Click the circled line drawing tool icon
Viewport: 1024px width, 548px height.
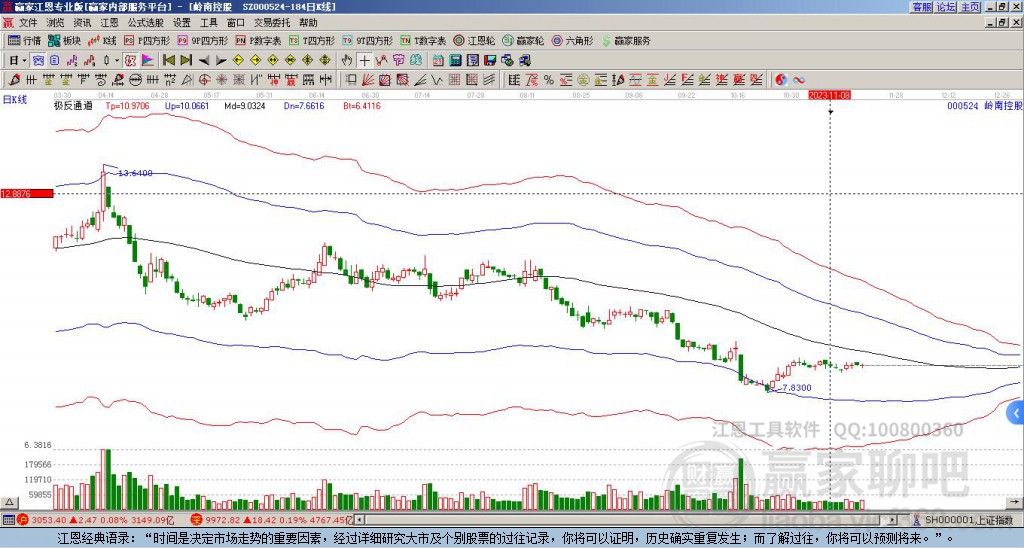[135, 80]
